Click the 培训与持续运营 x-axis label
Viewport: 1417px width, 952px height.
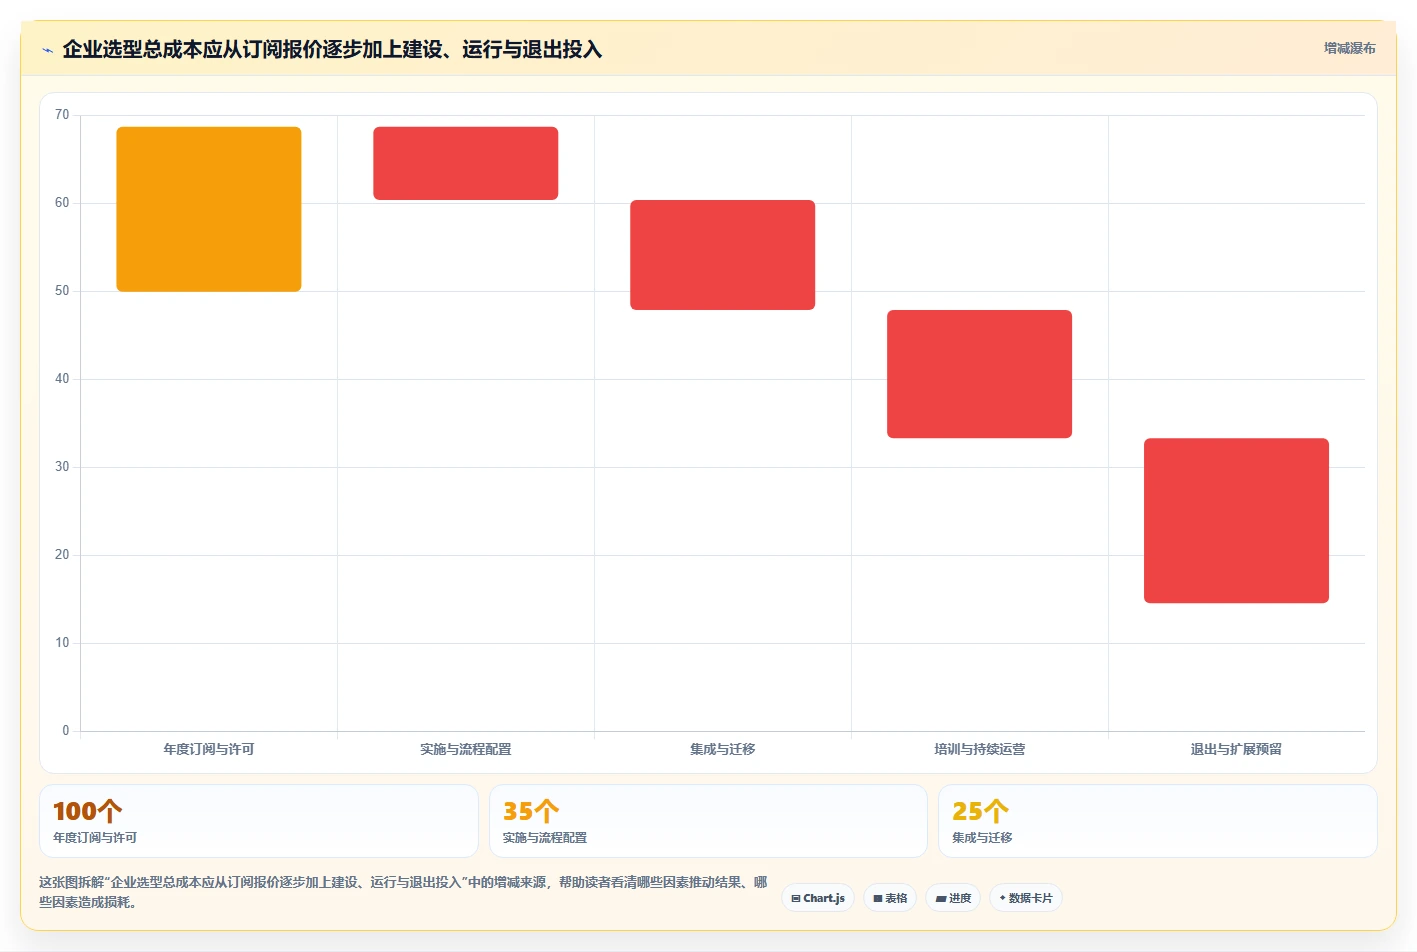980,749
